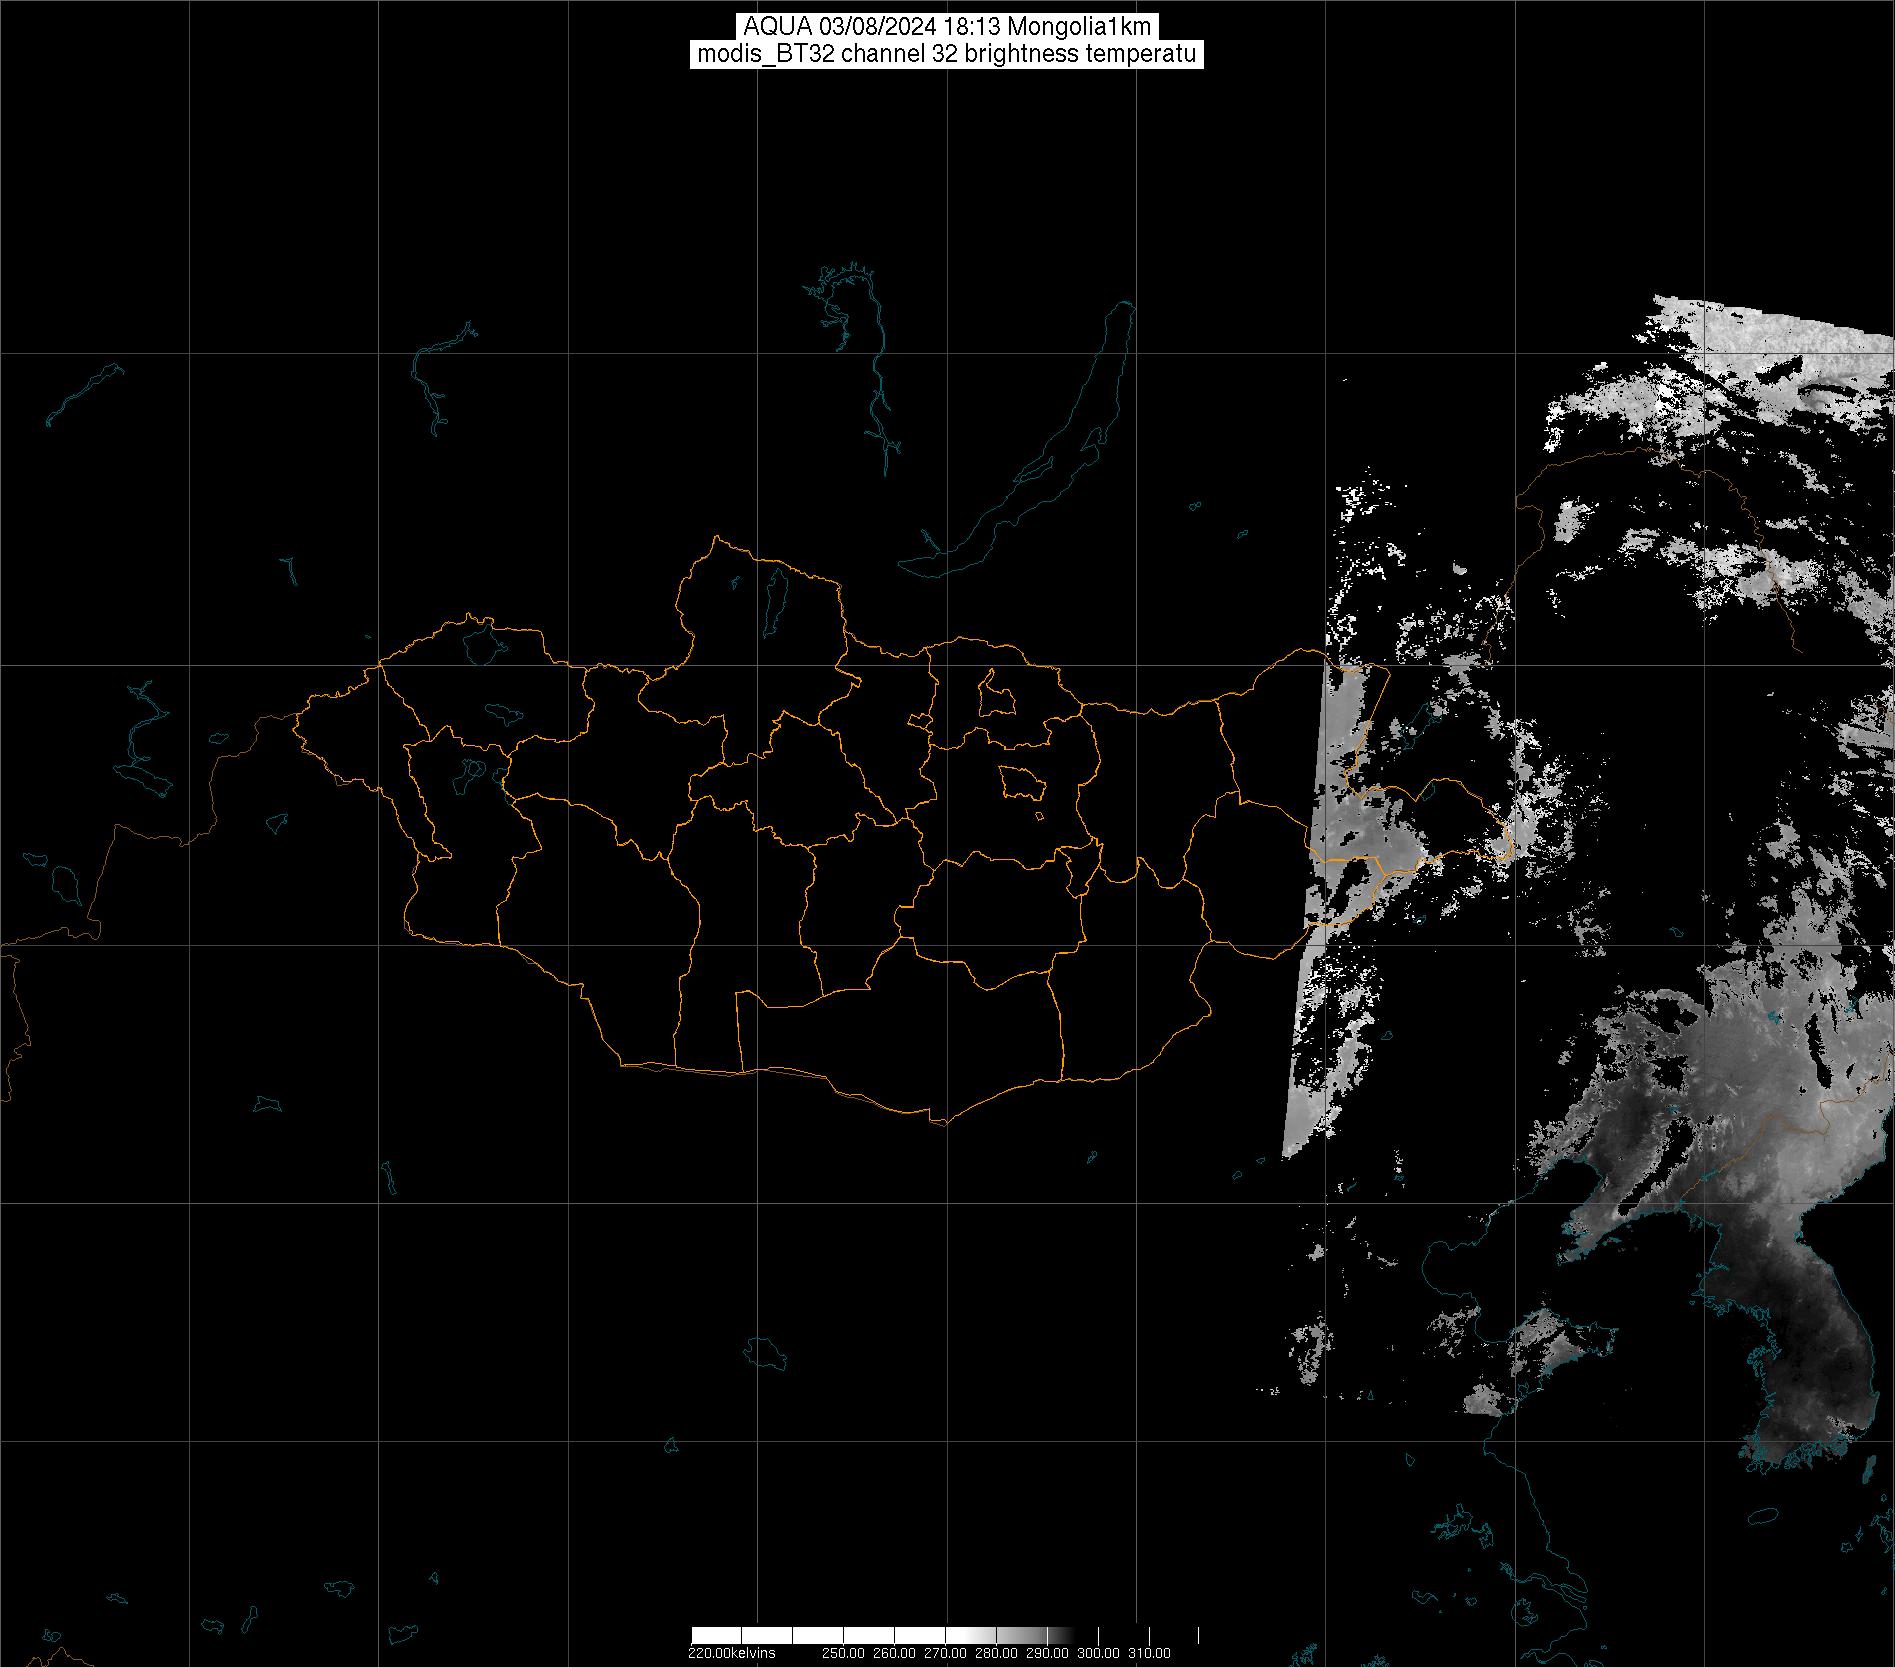Click the 280.00 brightness temperature label
Screen dimensions: 1895x1667
996,1653
